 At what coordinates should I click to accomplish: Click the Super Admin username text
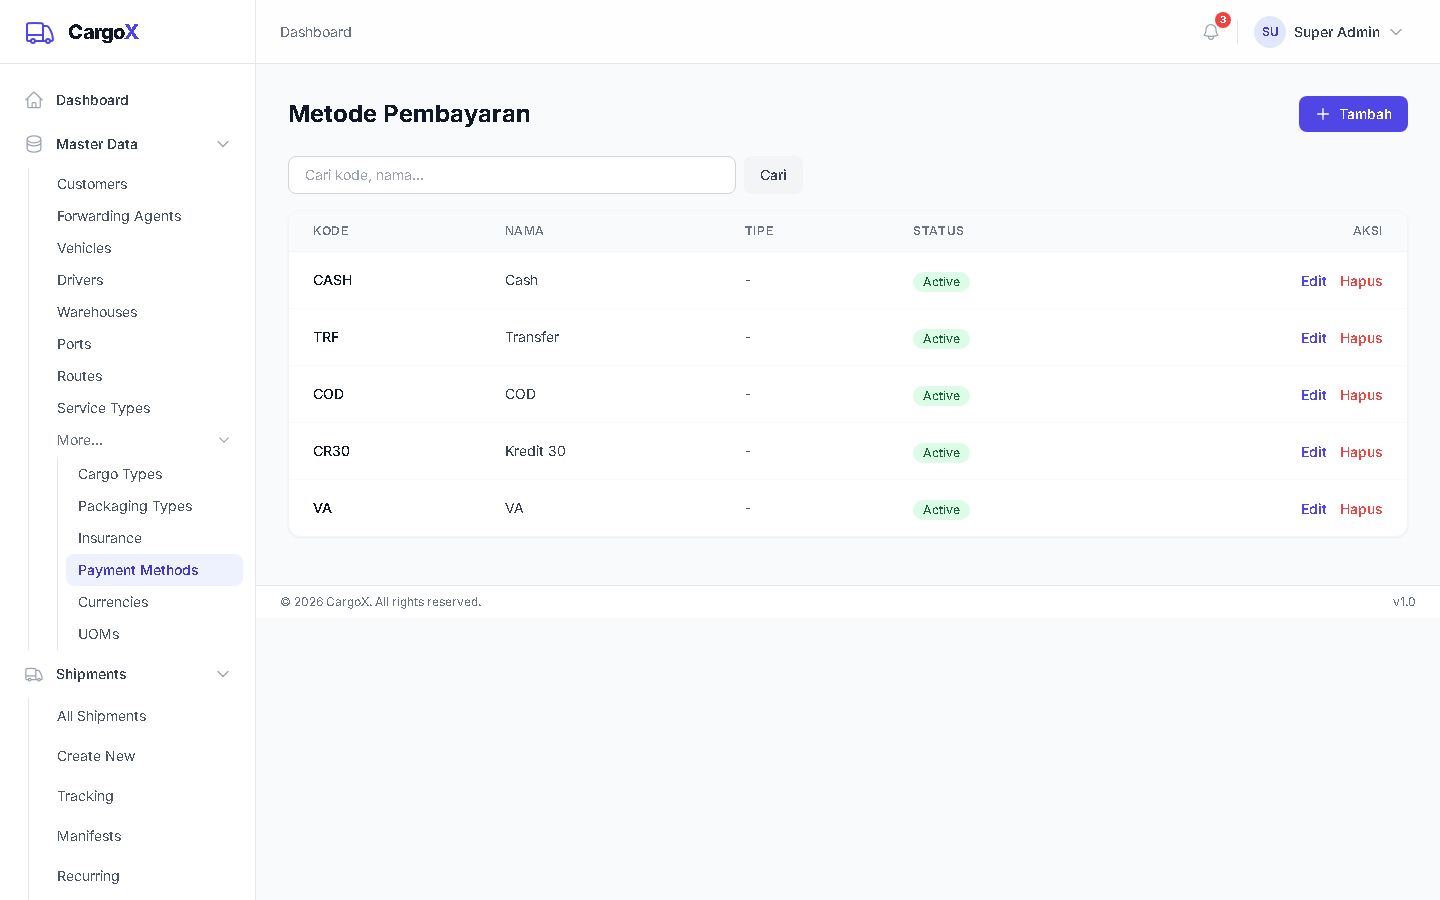click(1337, 32)
